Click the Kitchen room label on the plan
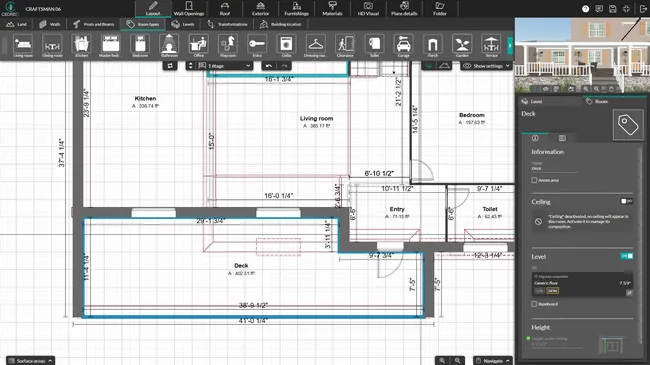The height and width of the screenshot is (365, 650). pyautogui.click(x=146, y=98)
